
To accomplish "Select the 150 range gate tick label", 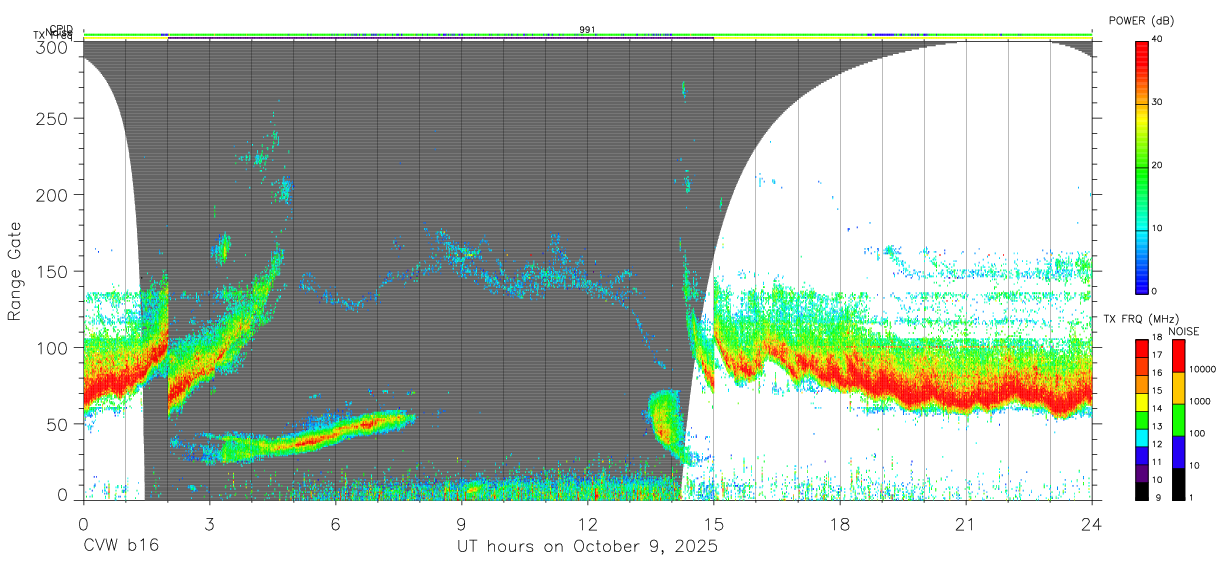I will tap(53, 271).
